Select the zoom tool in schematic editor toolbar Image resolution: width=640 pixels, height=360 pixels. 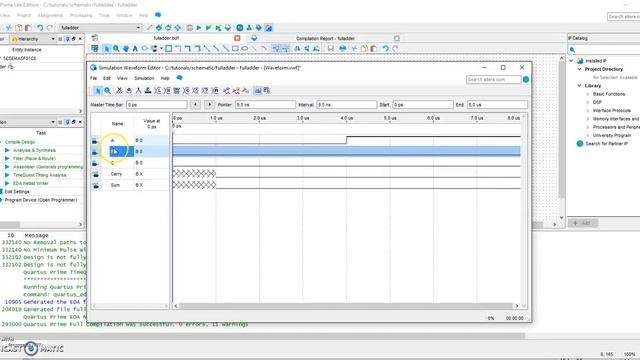tap(116, 49)
